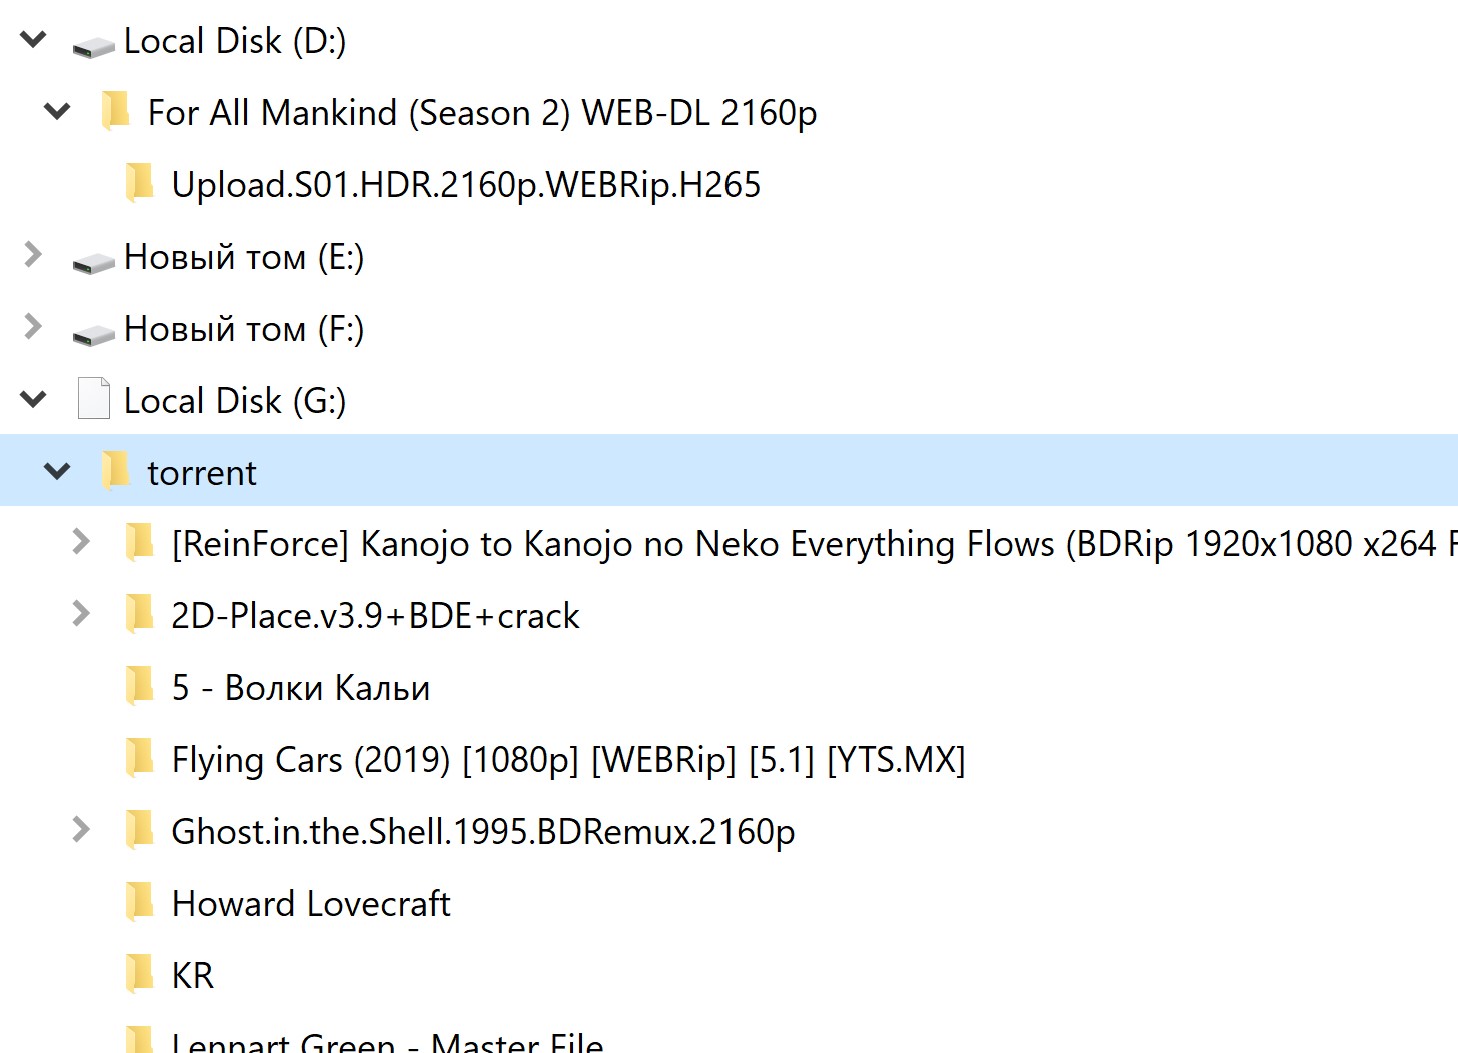Click the Howard Lovecraft folder icon
The height and width of the screenshot is (1053, 1458).
point(140,902)
